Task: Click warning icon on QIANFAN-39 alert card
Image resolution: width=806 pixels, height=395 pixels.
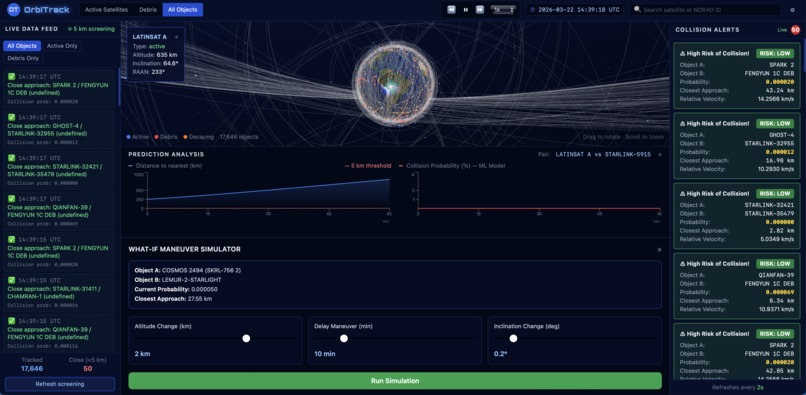Action: pyautogui.click(x=683, y=264)
